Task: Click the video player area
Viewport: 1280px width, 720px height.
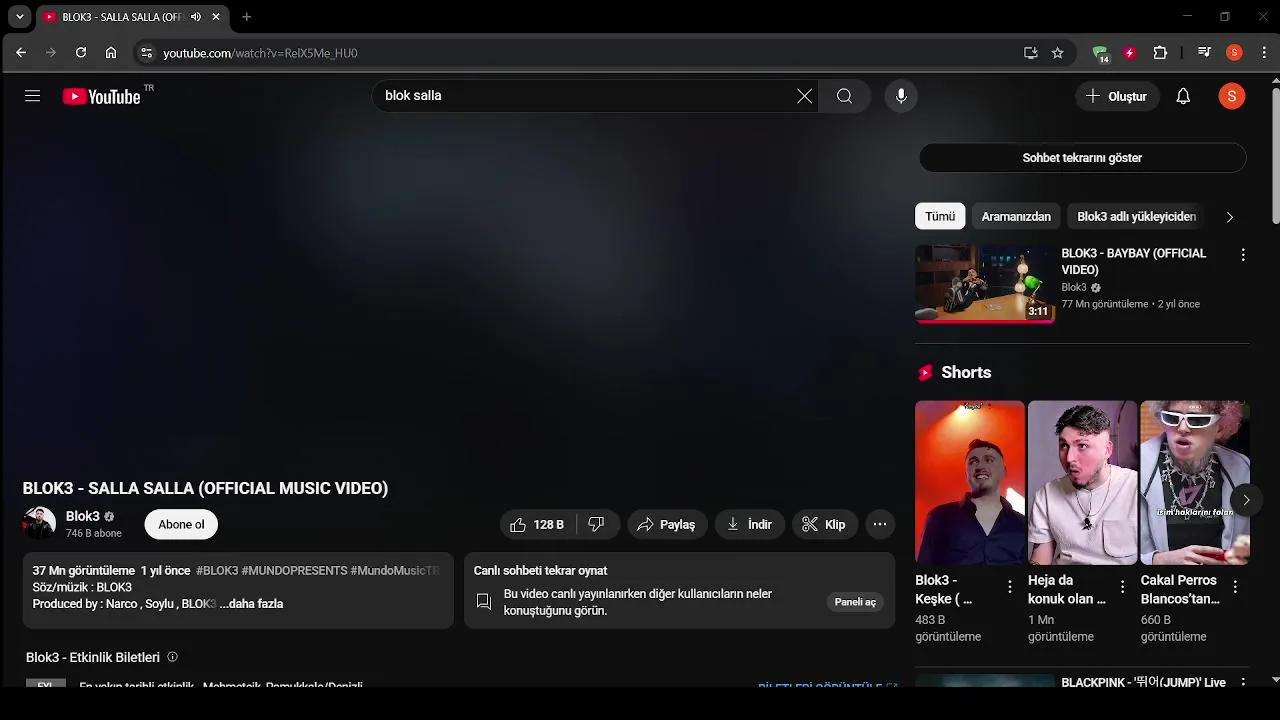Action: click(x=458, y=298)
